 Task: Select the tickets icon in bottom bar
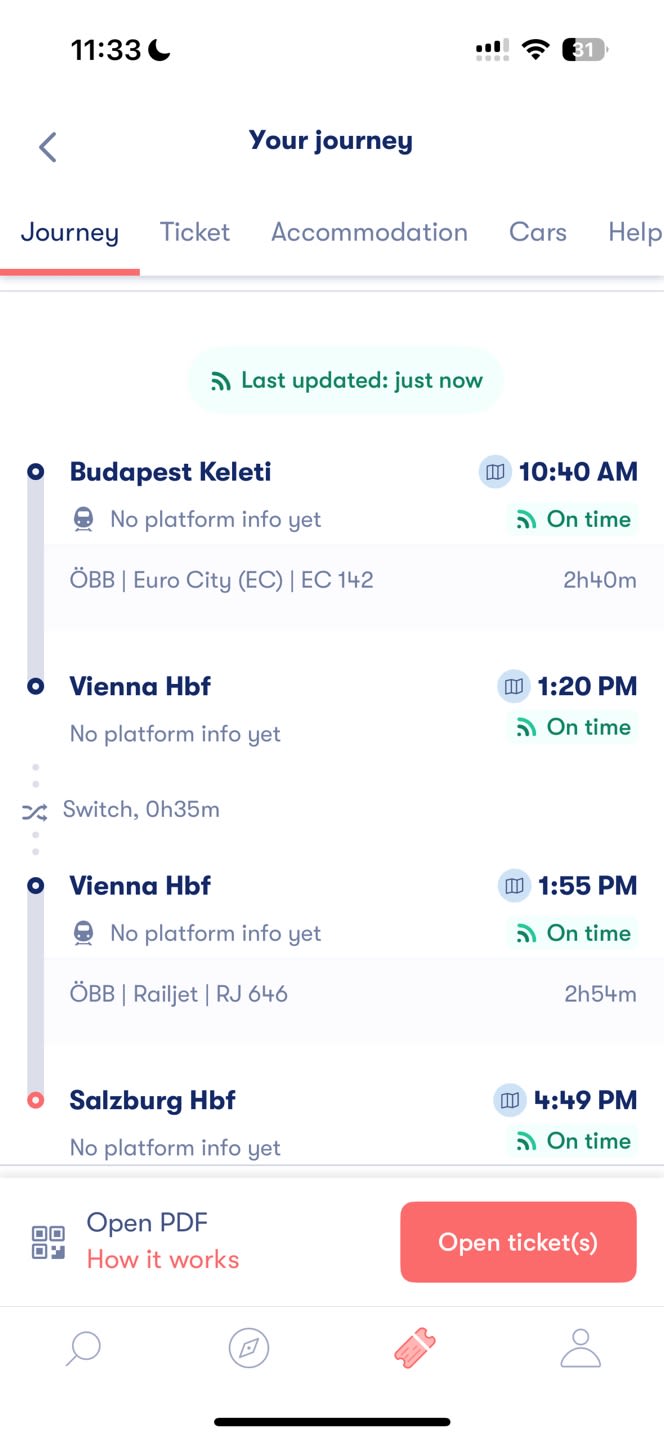(x=415, y=1350)
